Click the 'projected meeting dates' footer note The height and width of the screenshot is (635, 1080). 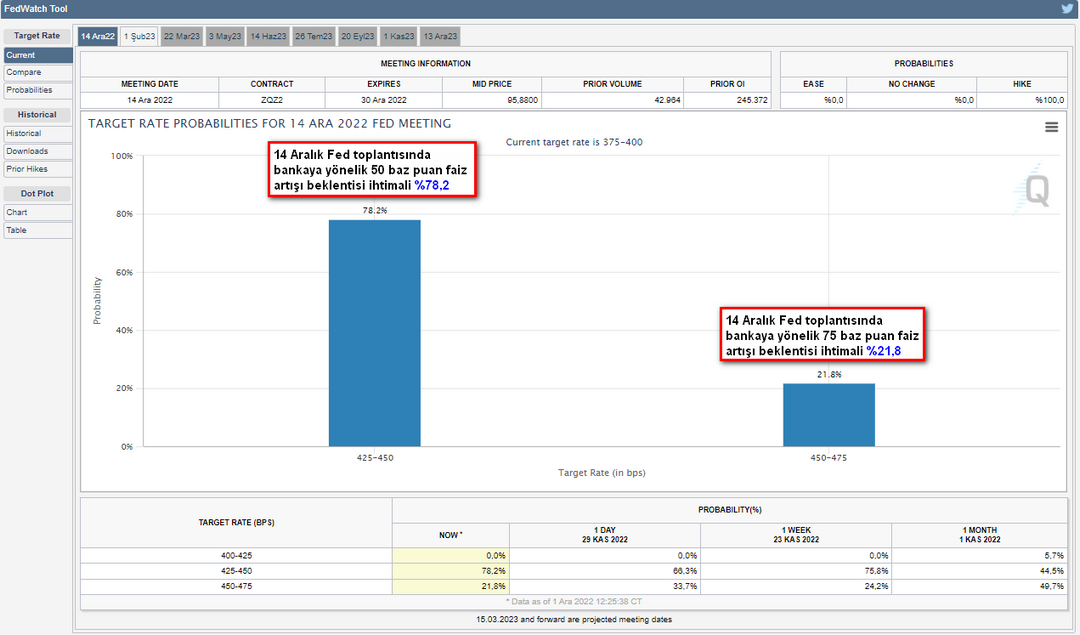[574, 620]
